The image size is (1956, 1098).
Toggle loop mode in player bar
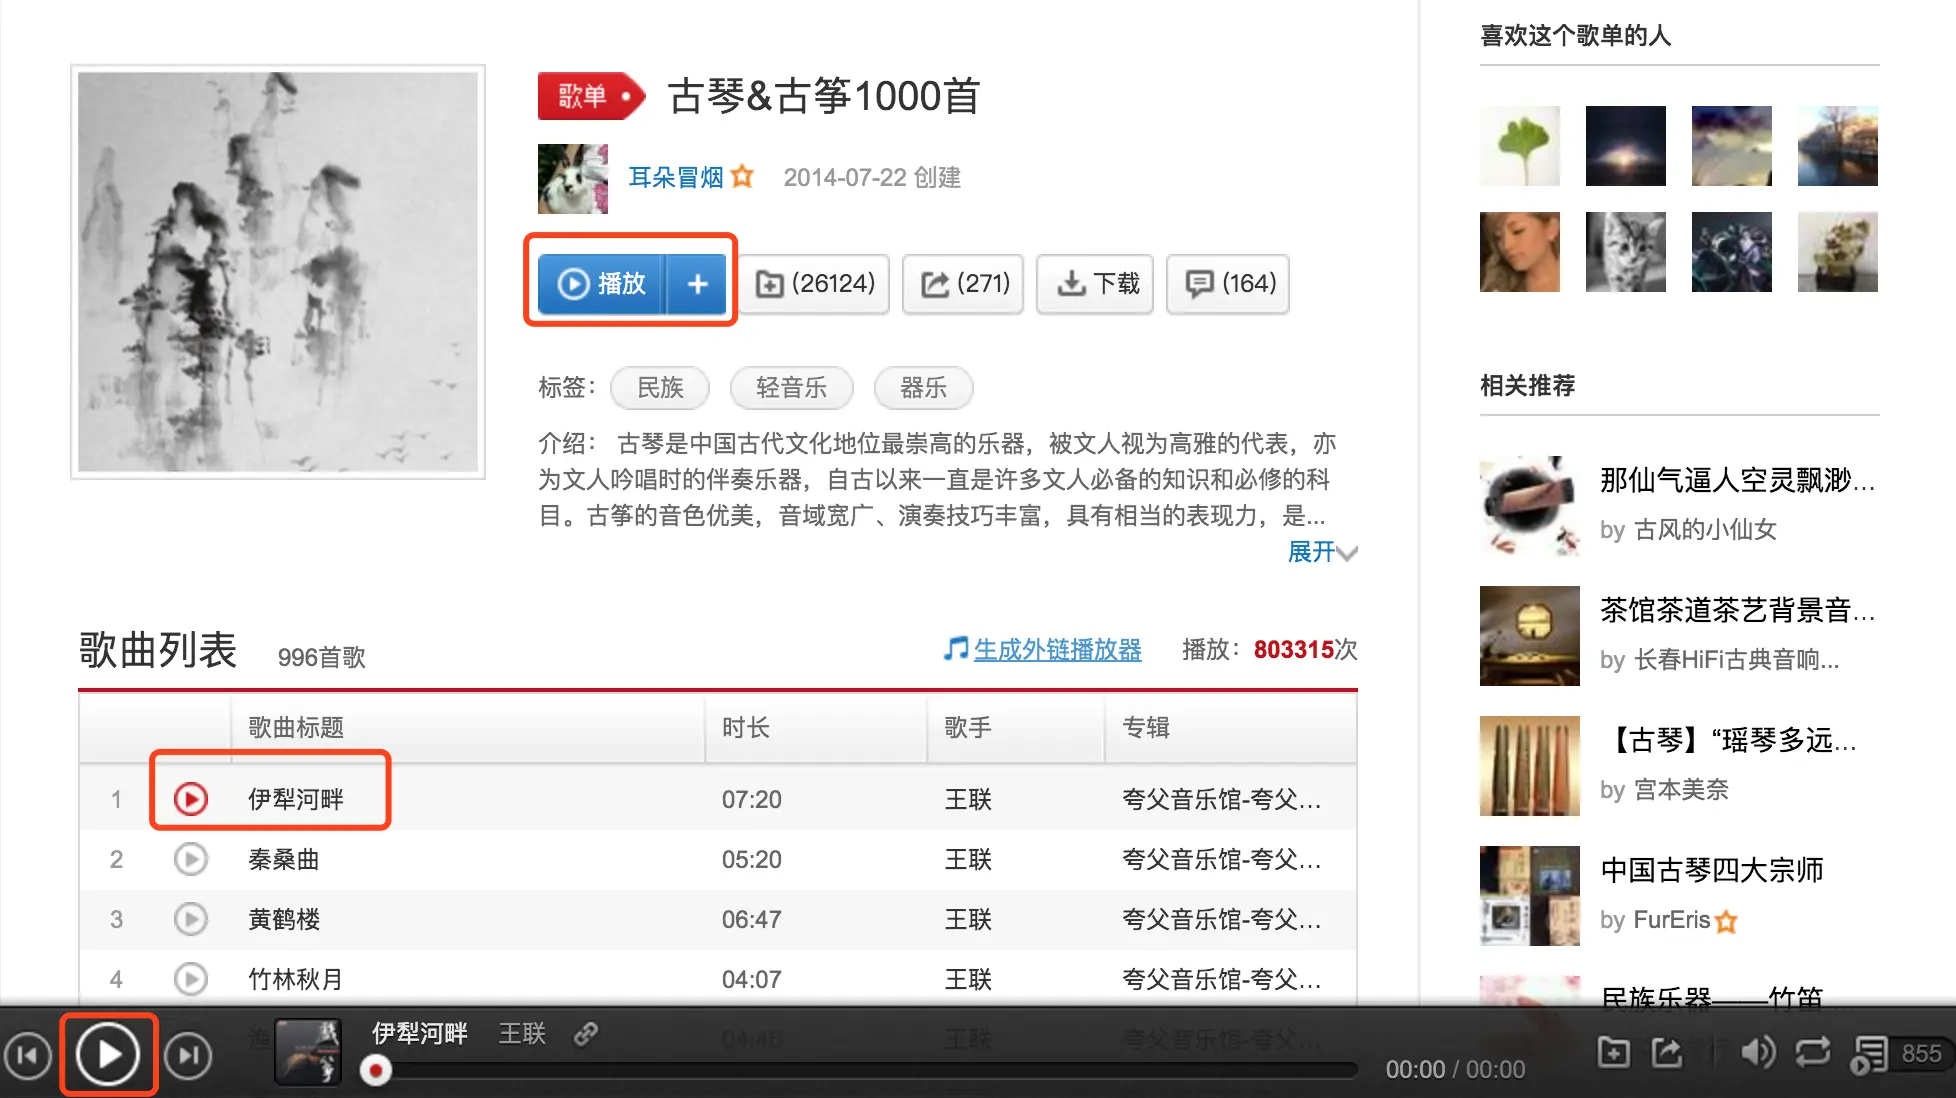pyautogui.click(x=1812, y=1052)
